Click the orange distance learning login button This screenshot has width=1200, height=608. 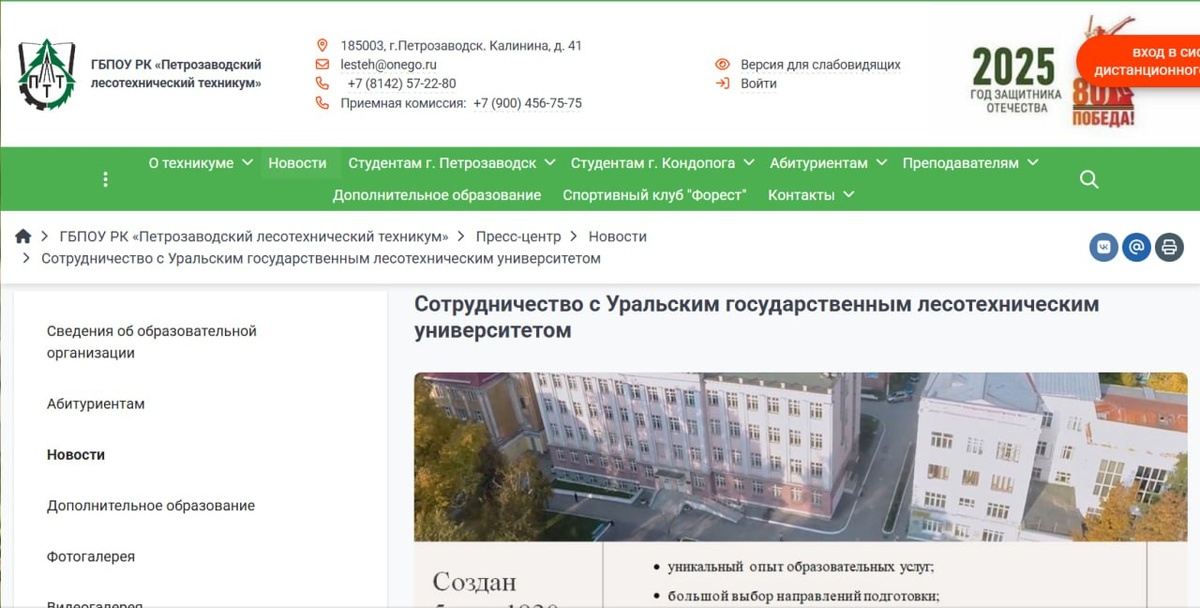pos(1140,61)
